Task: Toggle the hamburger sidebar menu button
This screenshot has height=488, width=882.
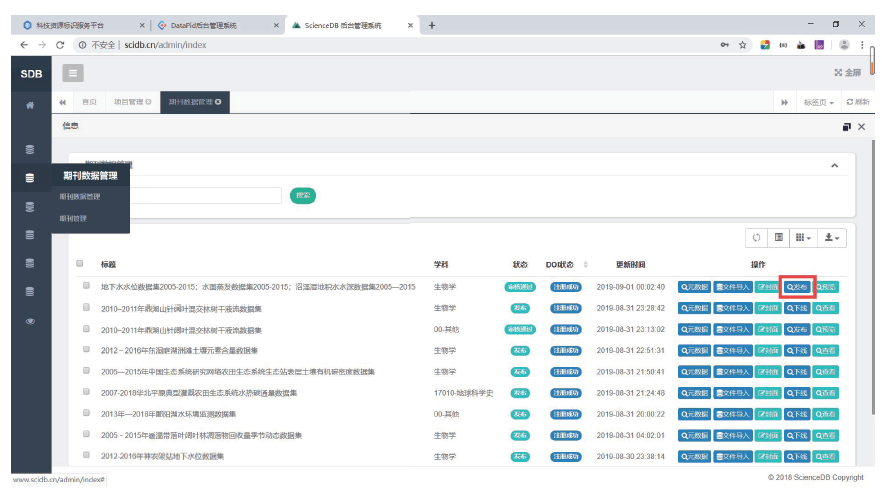Action: pos(73,73)
